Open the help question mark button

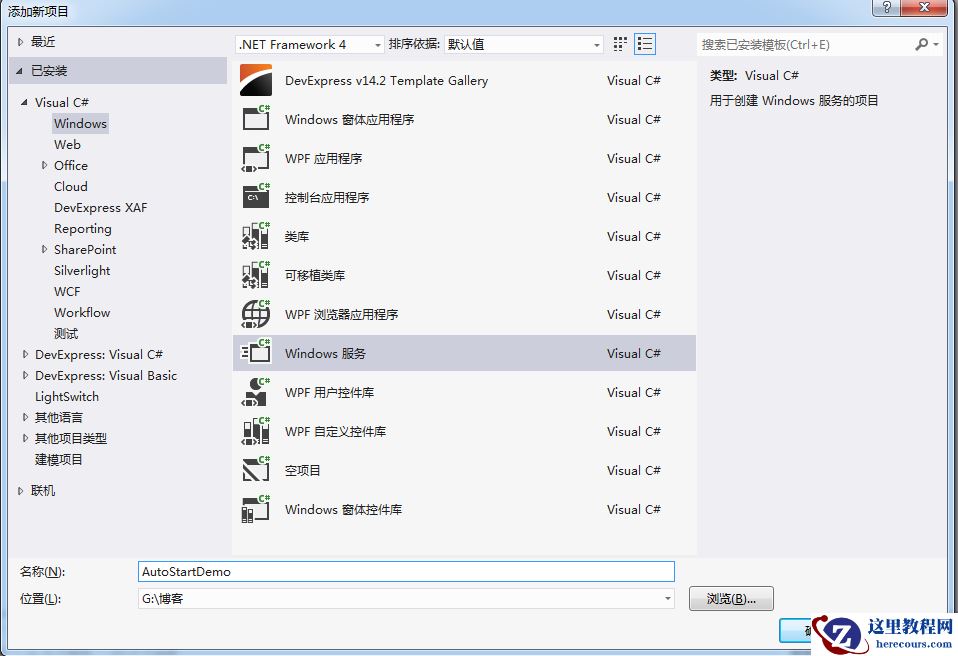coord(886,8)
